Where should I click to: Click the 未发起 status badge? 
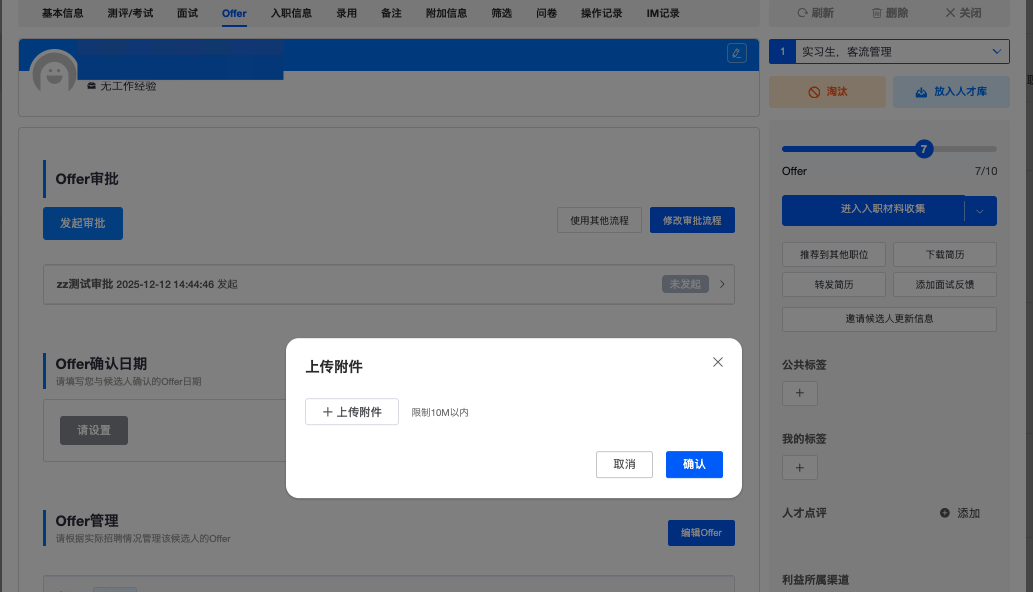point(685,284)
